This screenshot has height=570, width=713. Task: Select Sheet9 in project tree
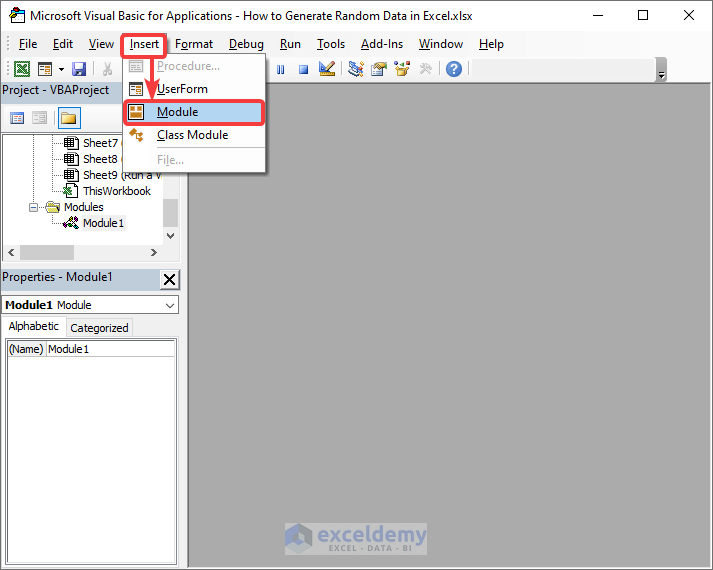121,175
